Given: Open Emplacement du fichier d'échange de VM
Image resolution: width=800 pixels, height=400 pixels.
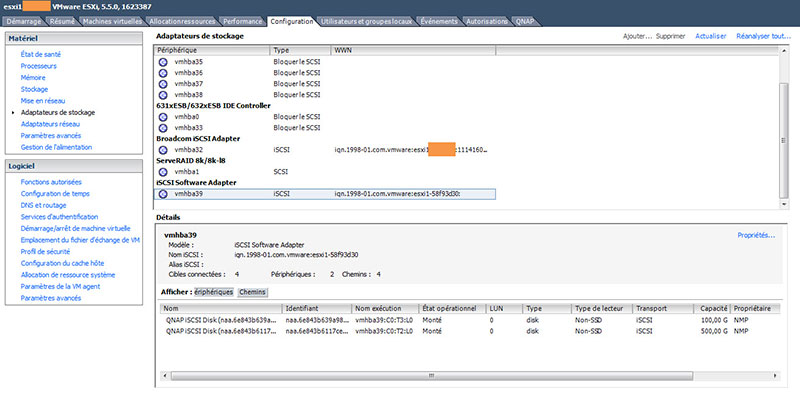Looking at the screenshot, I should 81,240.
